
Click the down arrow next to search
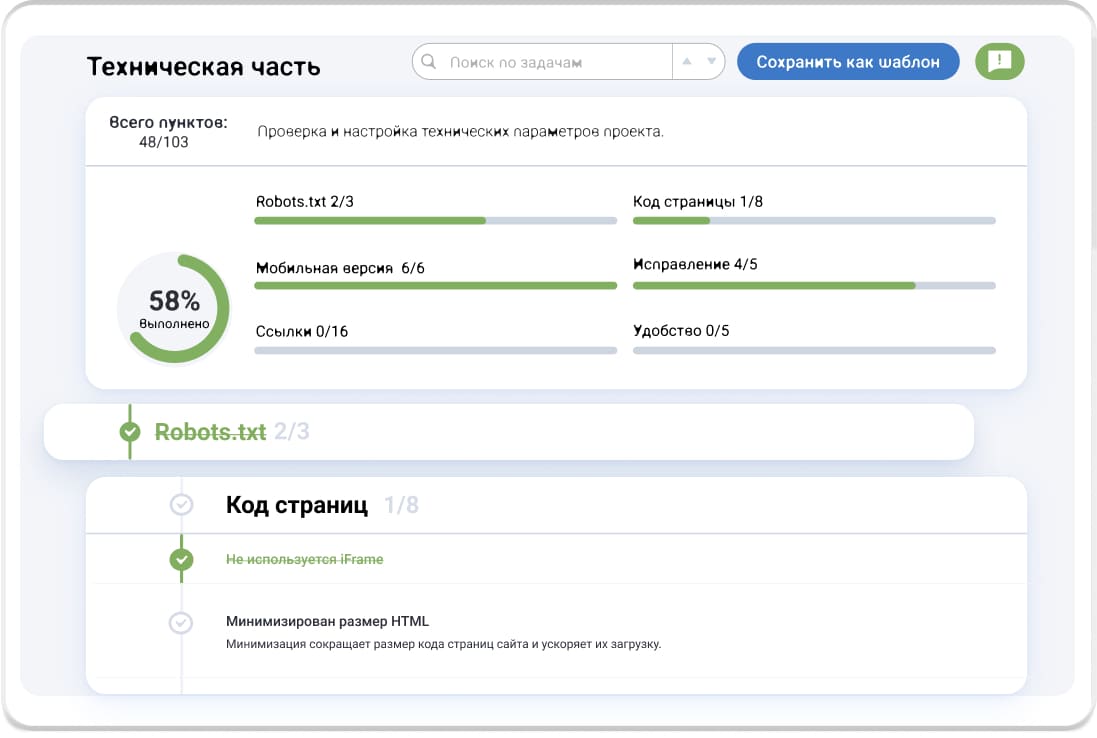[x=711, y=62]
